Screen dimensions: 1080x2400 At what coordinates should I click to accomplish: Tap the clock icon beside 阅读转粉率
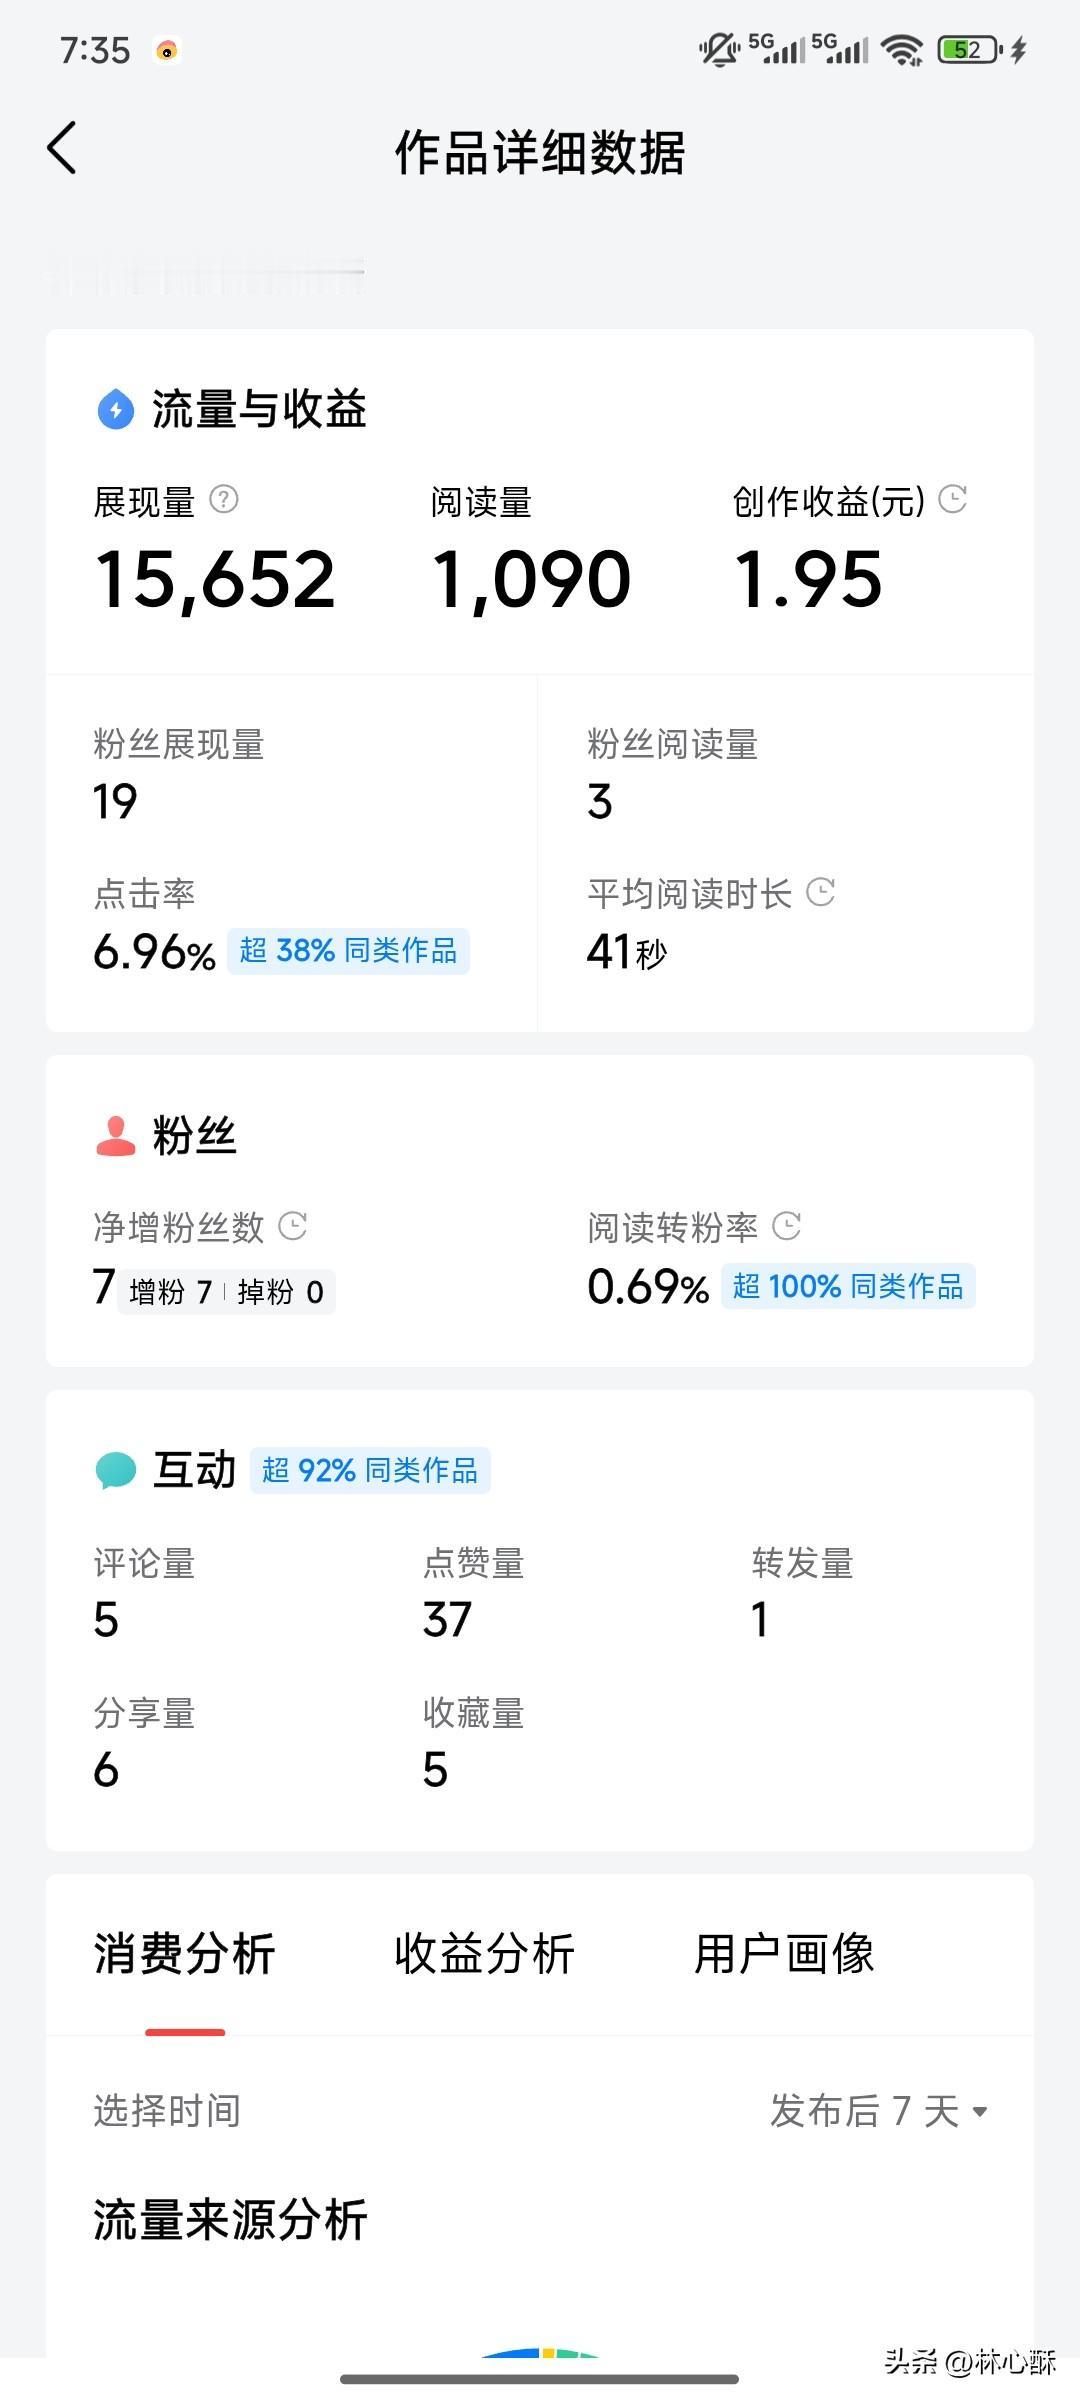(787, 1226)
